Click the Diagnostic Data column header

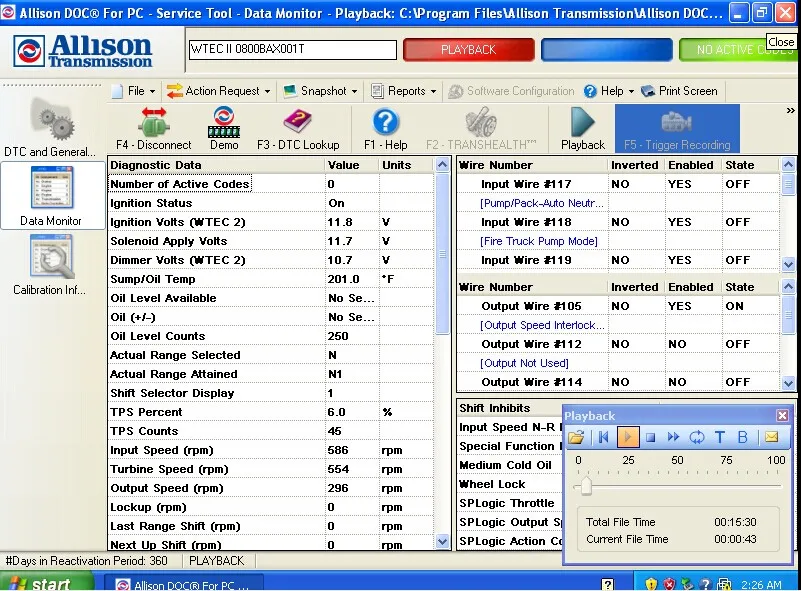(x=217, y=165)
